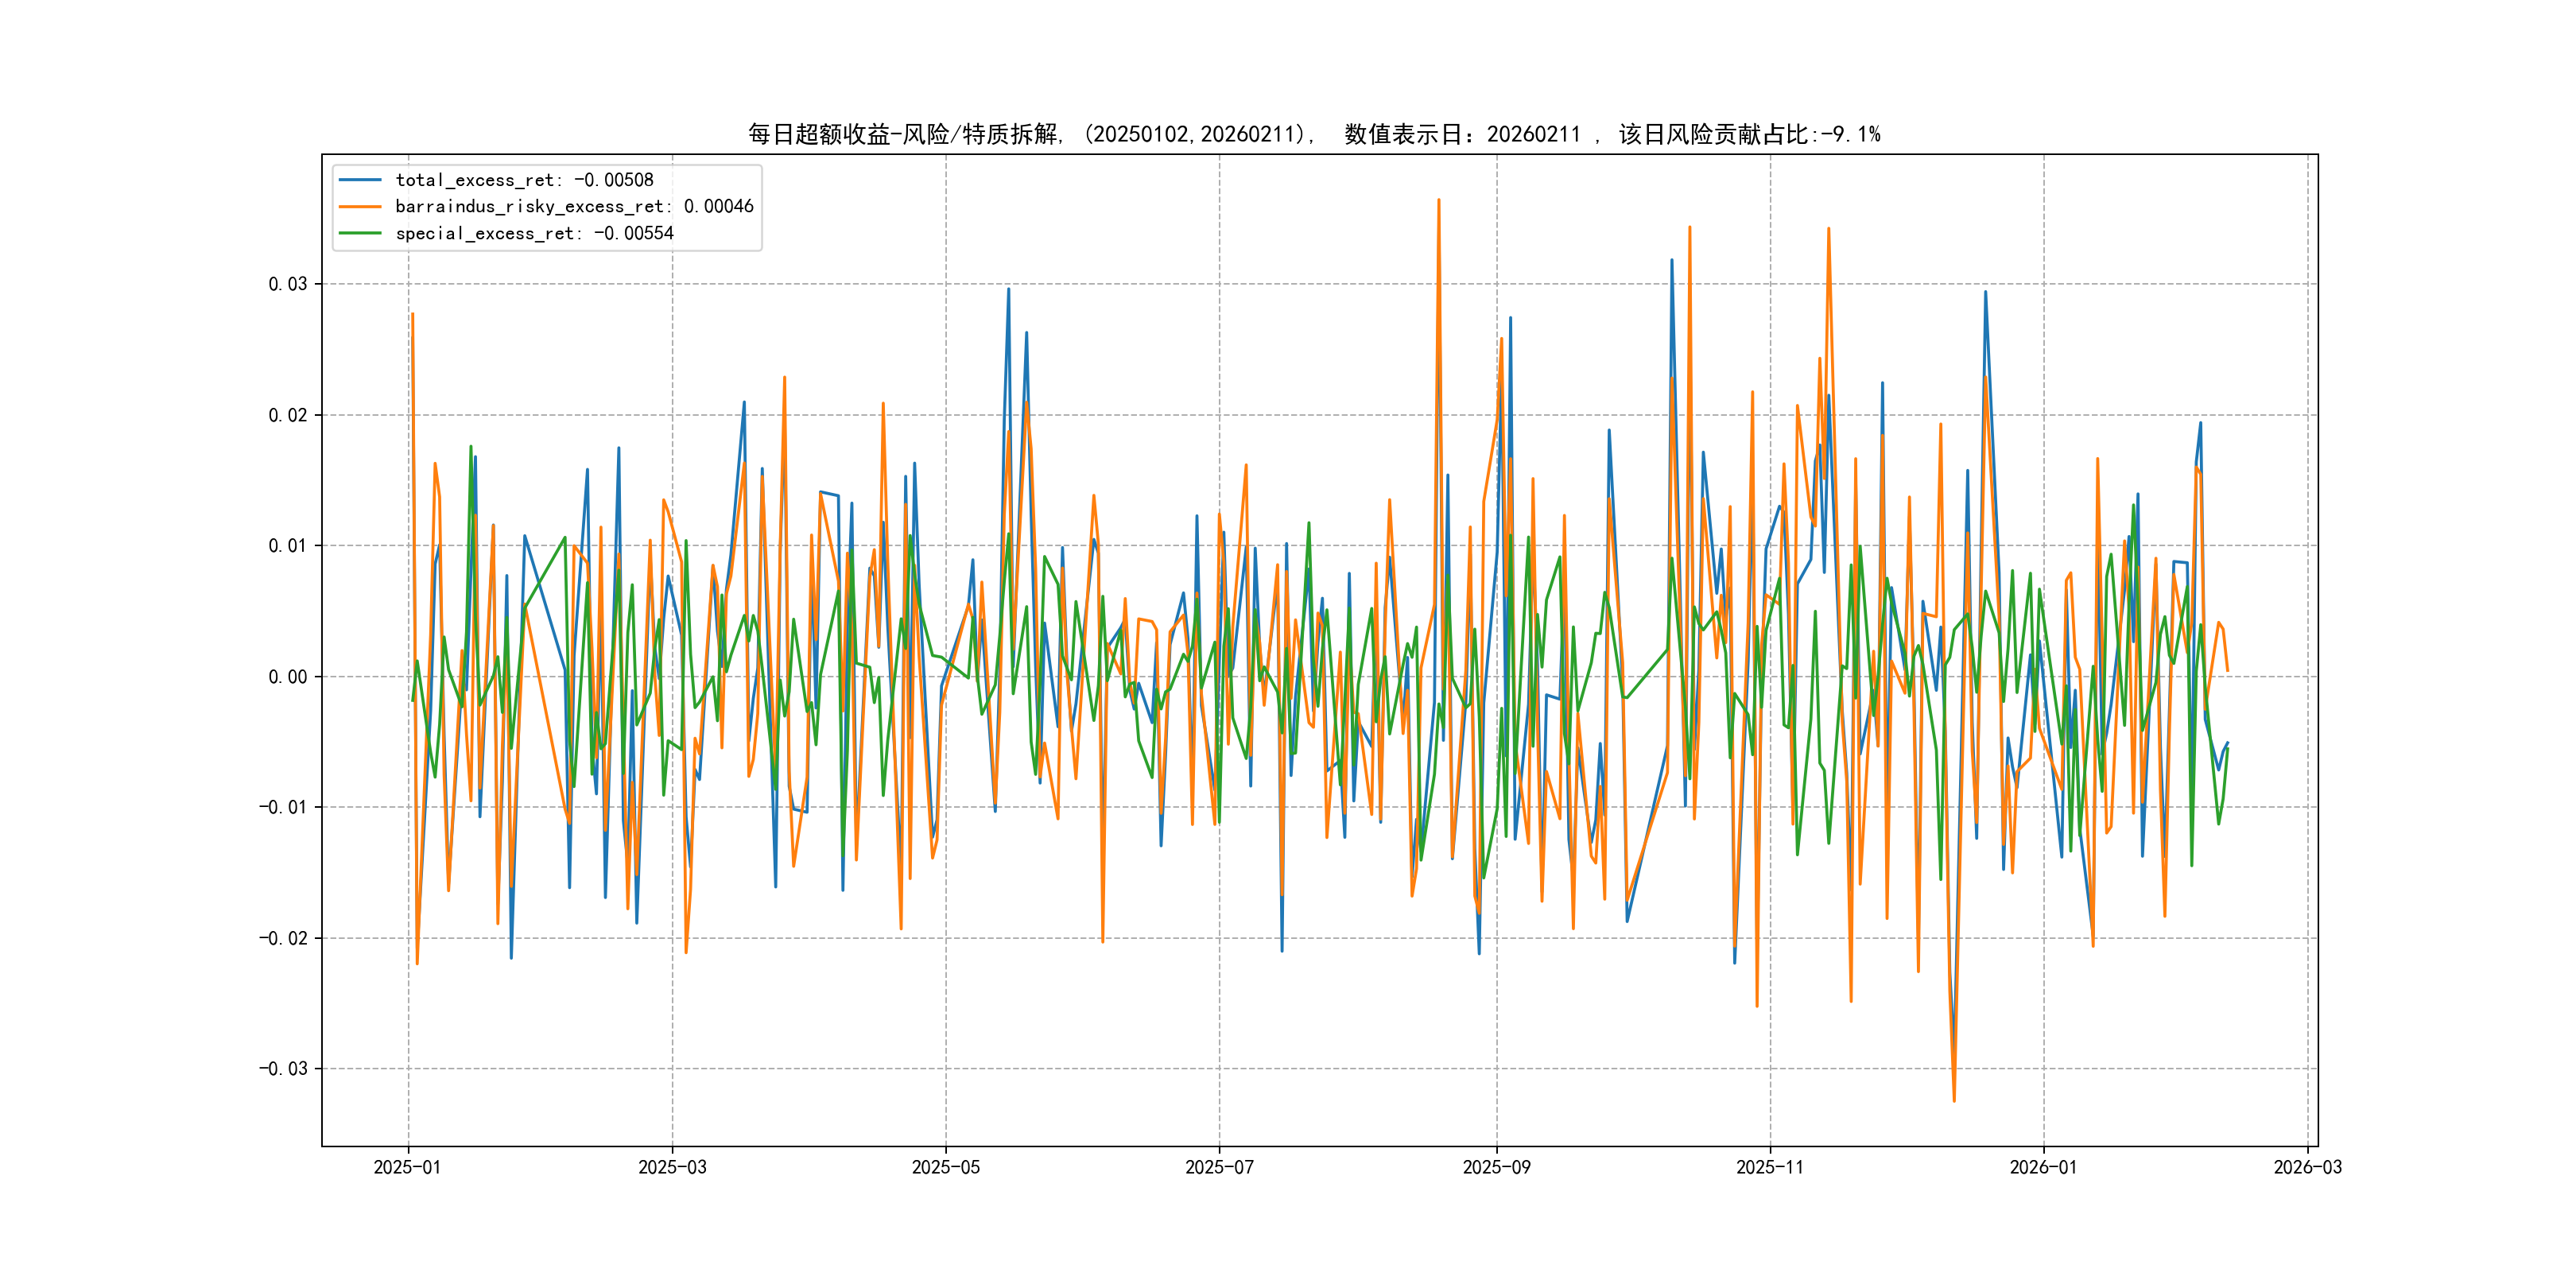Click the -0.03 y-axis tick label
The width and height of the screenshot is (2576, 1288).
pyautogui.click(x=283, y=1069)
